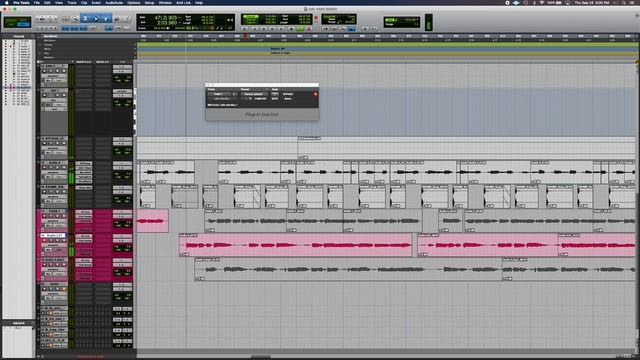Open the Window menu
Screen dimensions: 640x360
[165, 2]
